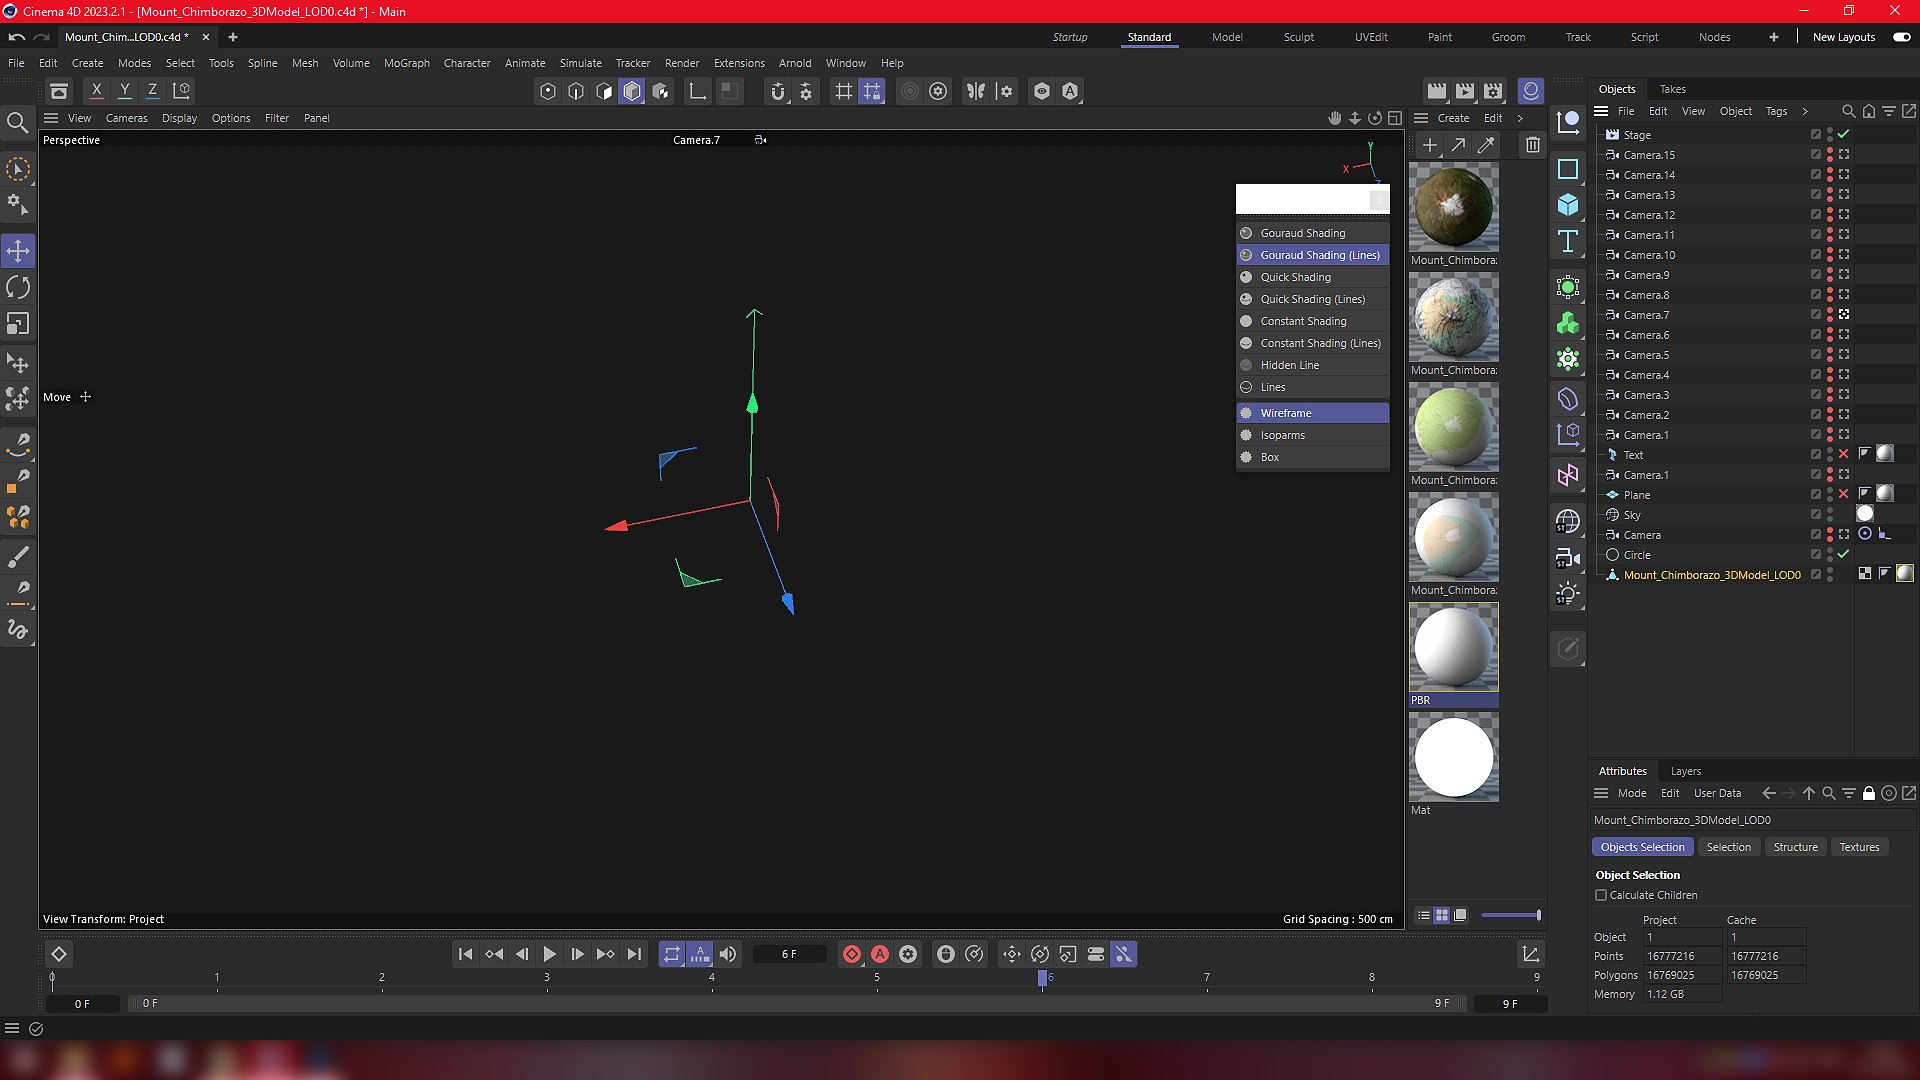This screenshot has width=1920, height=1080.
Task: Open the Attributes Mode dropdown
Action: point(1631,793)
